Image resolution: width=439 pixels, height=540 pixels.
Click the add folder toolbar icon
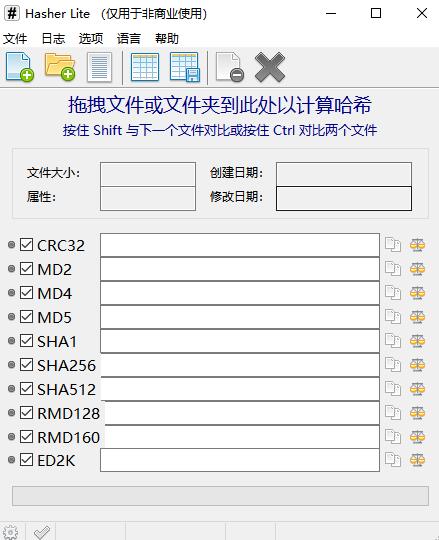(60, 67)
